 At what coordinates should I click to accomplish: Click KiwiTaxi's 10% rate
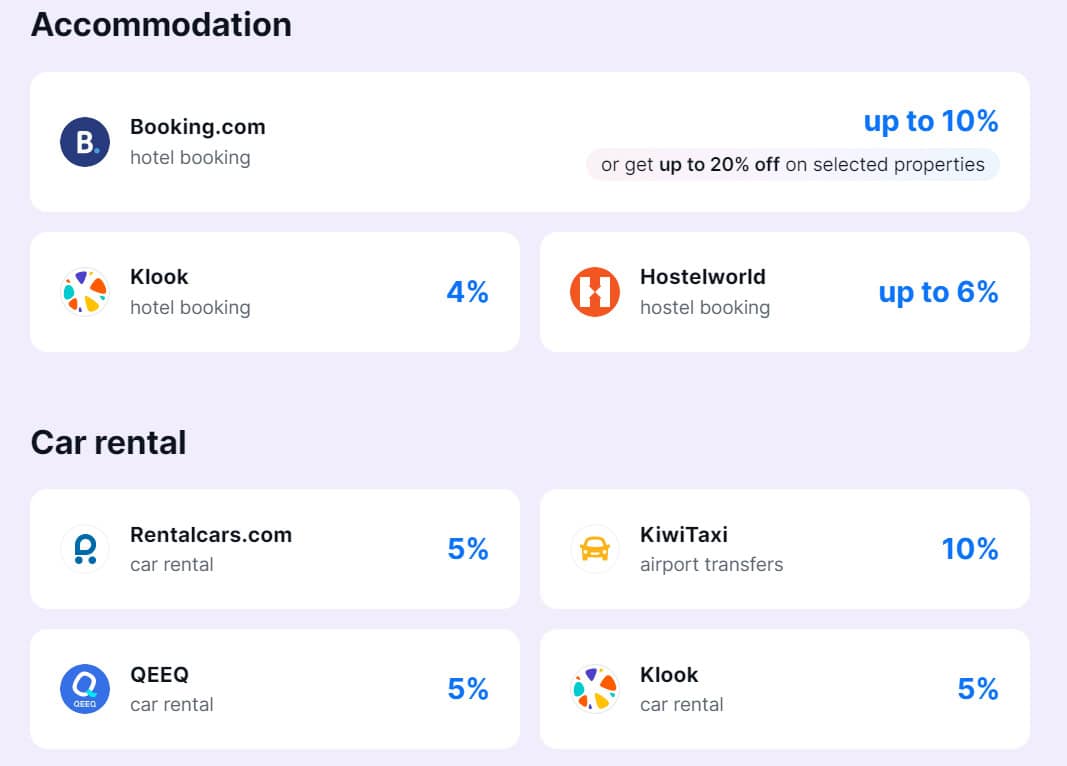969,549
